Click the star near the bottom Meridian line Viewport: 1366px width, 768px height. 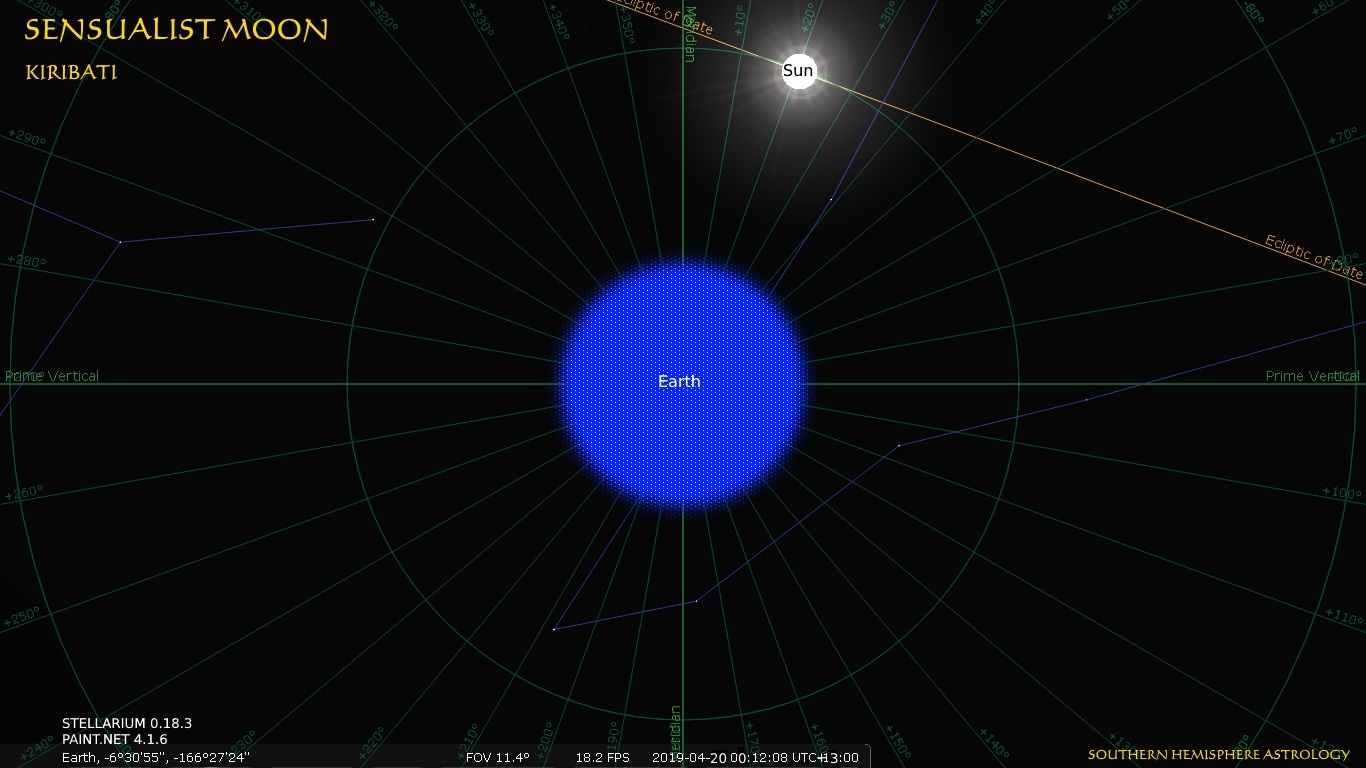pos(697,601)
